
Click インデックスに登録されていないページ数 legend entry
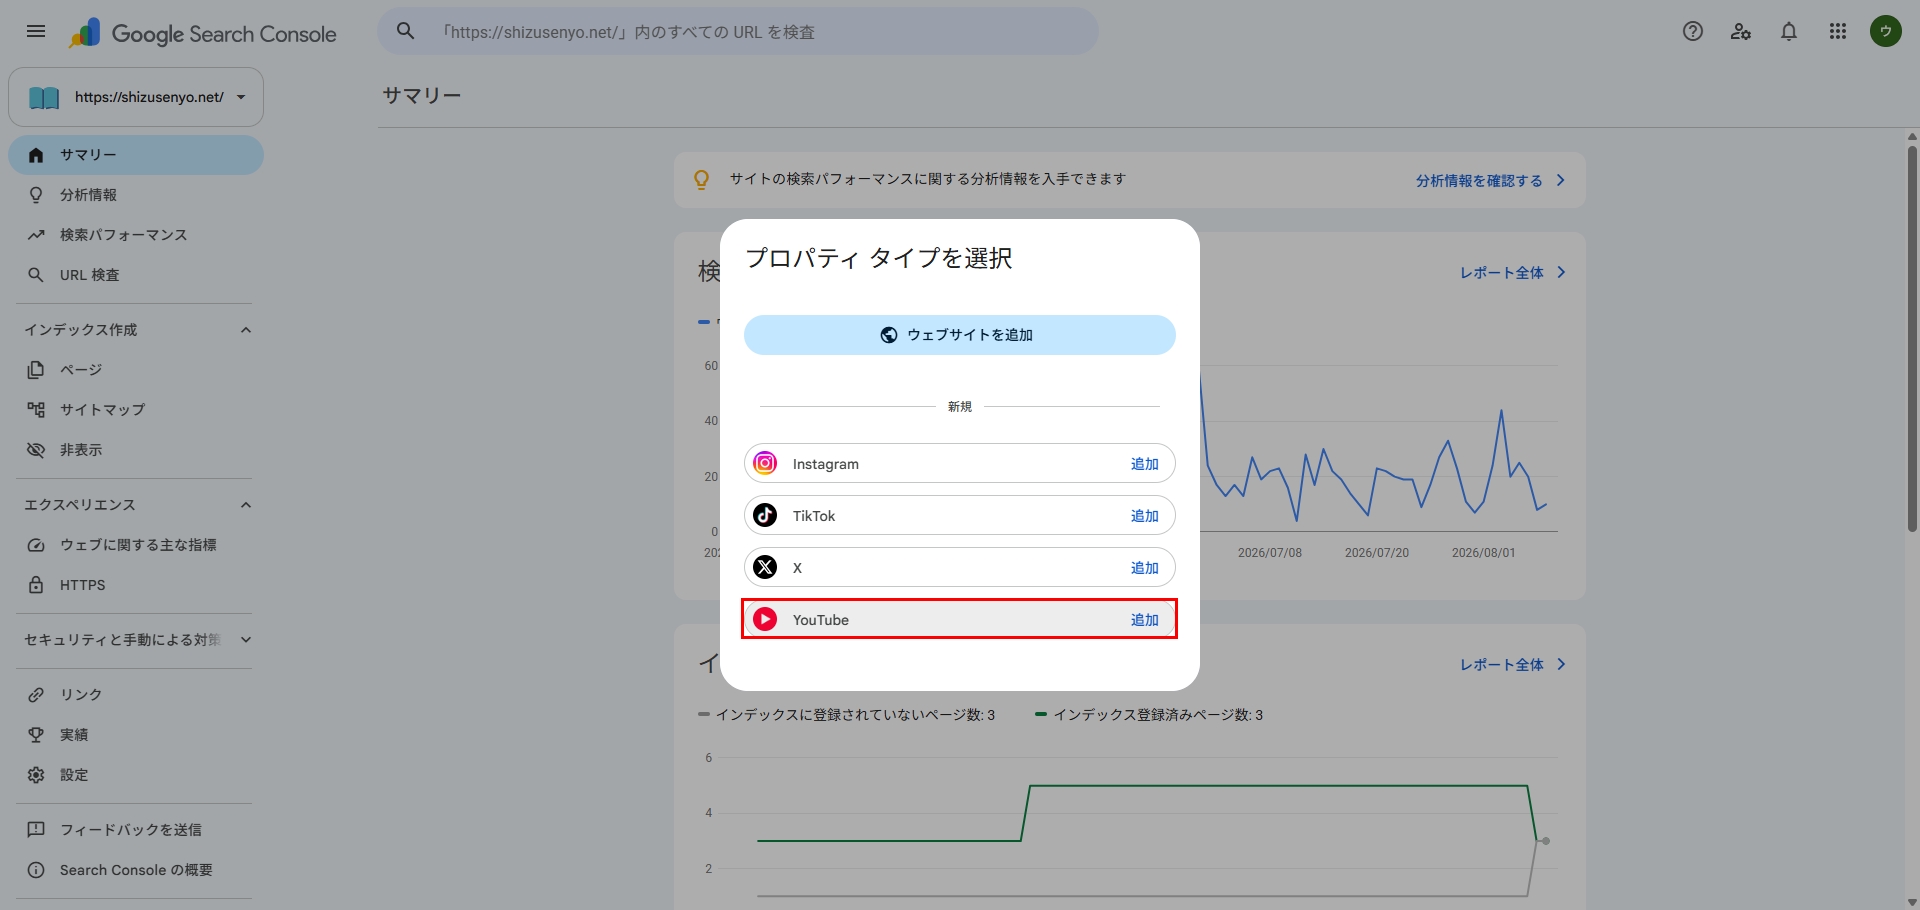tap(846, 715)
